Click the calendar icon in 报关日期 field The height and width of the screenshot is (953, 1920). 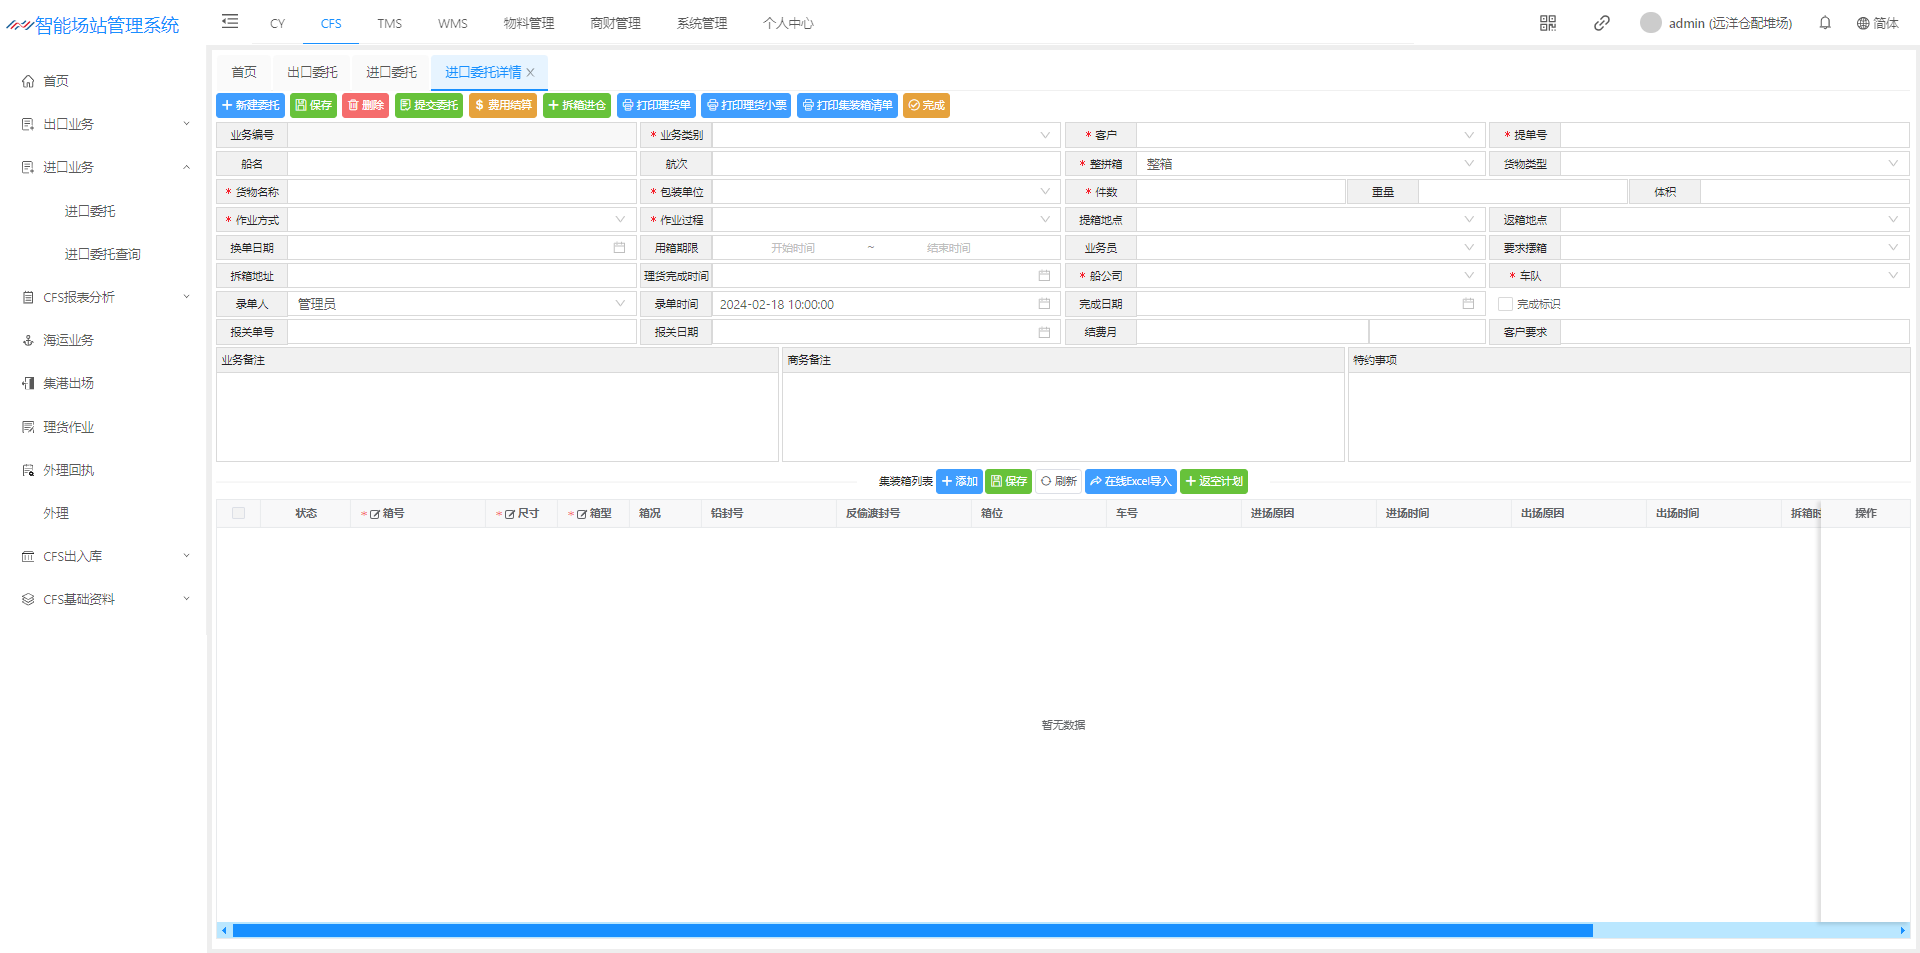(x=1044, y=332)
